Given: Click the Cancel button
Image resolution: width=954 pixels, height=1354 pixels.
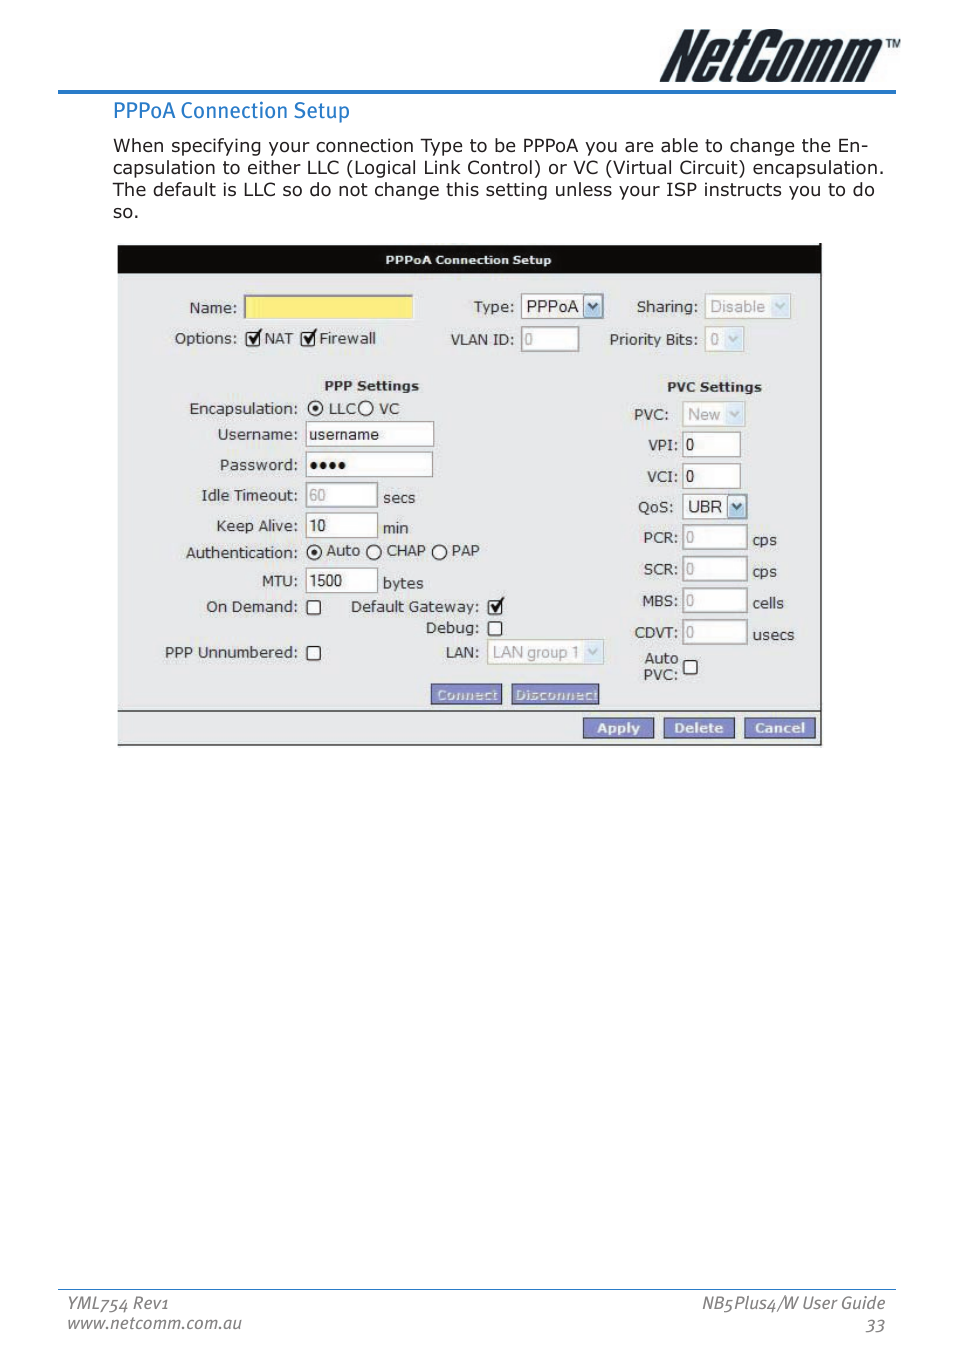Looking at the screenshot, I should pos(780,728).
